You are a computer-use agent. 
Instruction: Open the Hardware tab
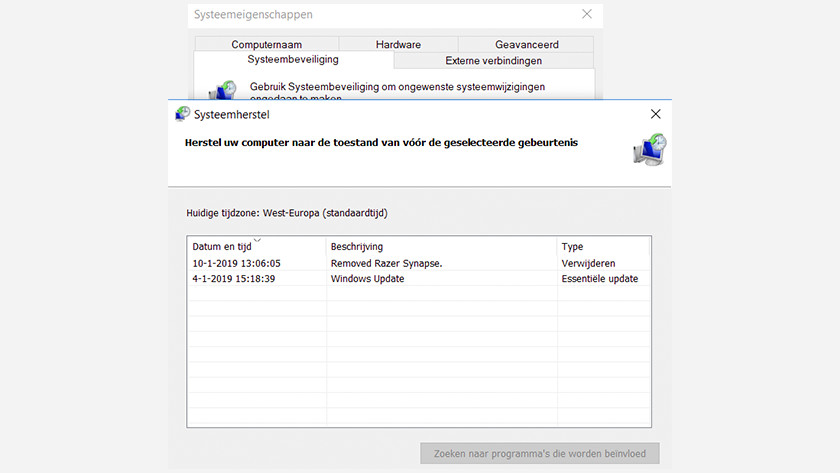398,44
